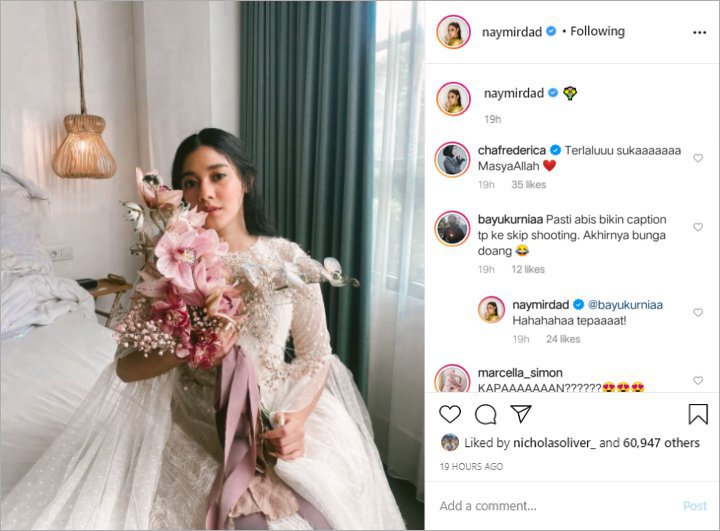Open the comment bubble icon

[x=485, y=414]
